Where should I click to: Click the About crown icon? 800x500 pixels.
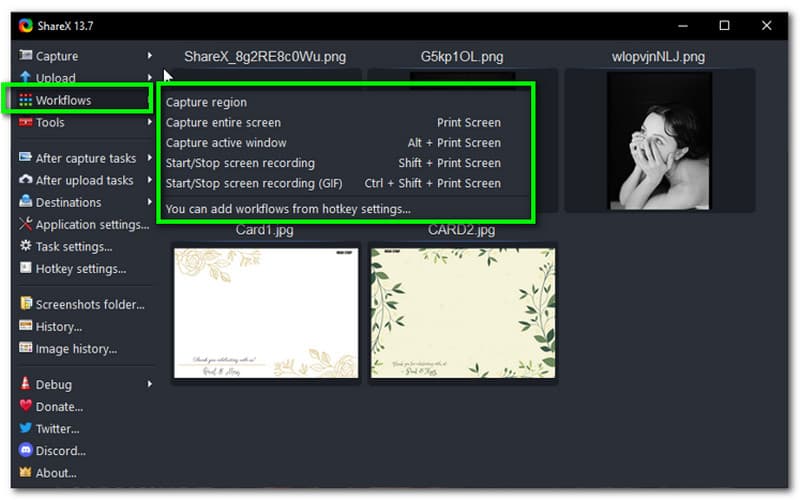26,472
